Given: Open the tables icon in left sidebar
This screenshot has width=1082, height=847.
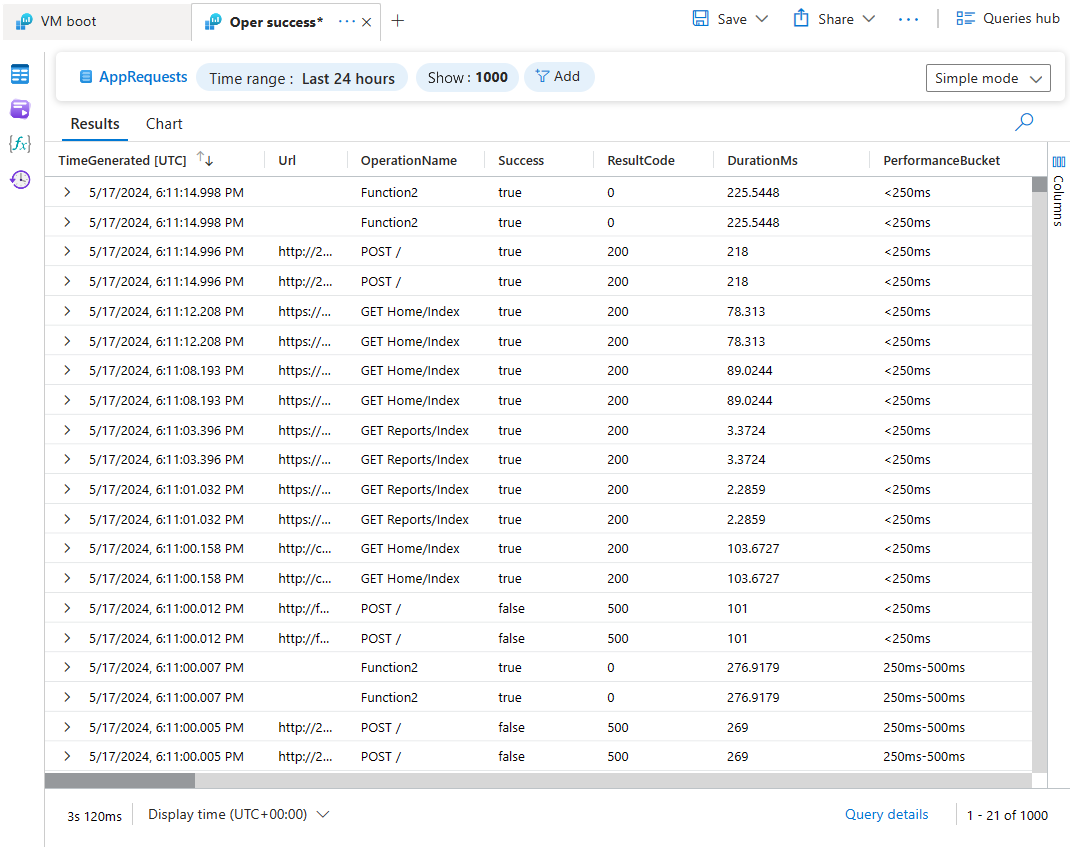Looking at the screenshot, I should [x=20, y=75].
